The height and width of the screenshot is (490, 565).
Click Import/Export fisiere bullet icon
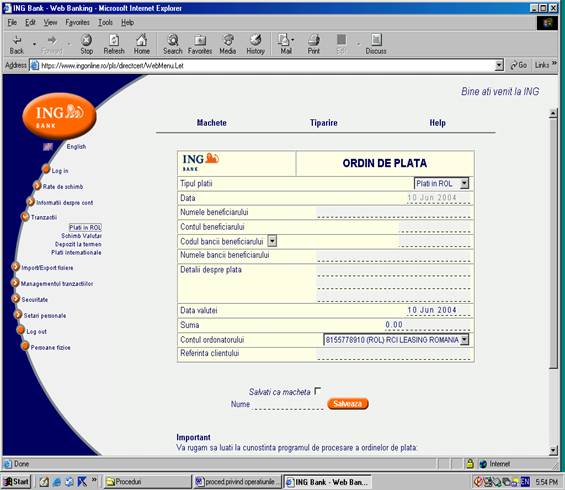click(x=15, y=267)
